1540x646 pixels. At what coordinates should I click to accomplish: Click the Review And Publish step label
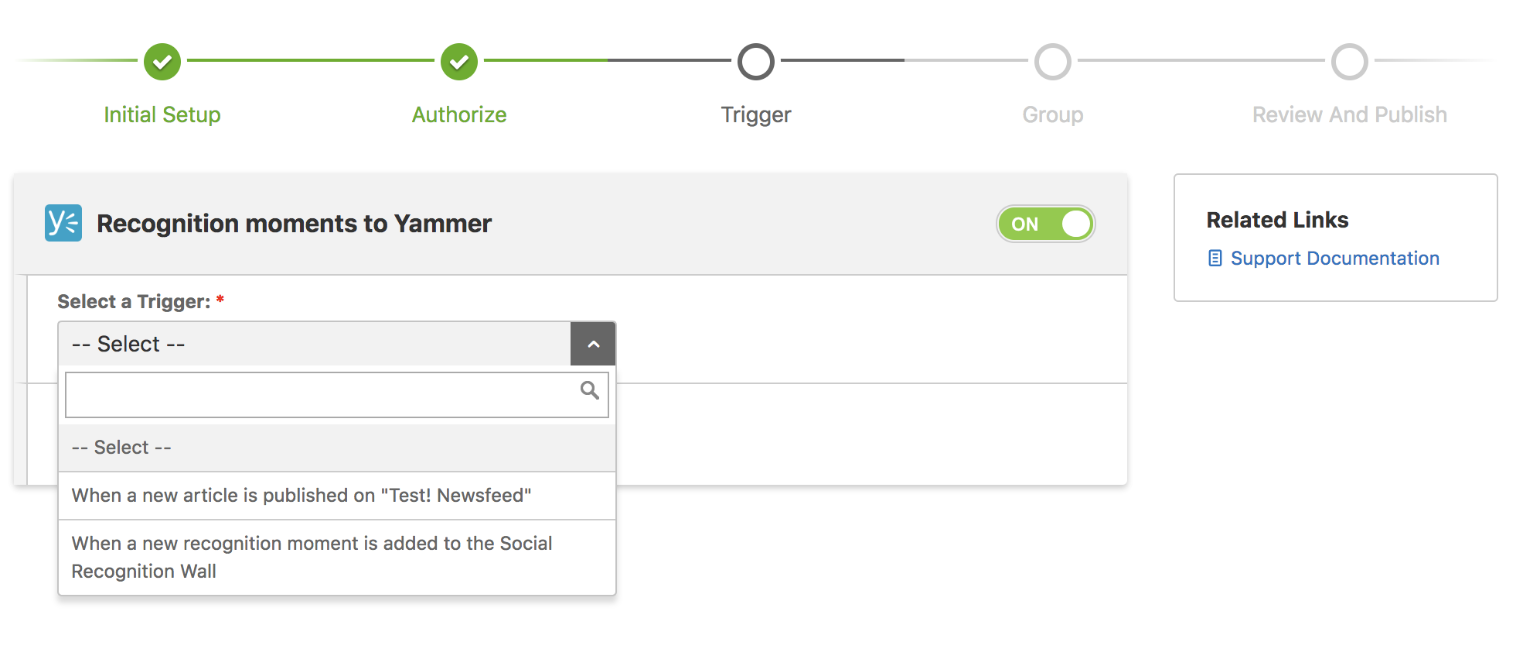point(1349,115)
